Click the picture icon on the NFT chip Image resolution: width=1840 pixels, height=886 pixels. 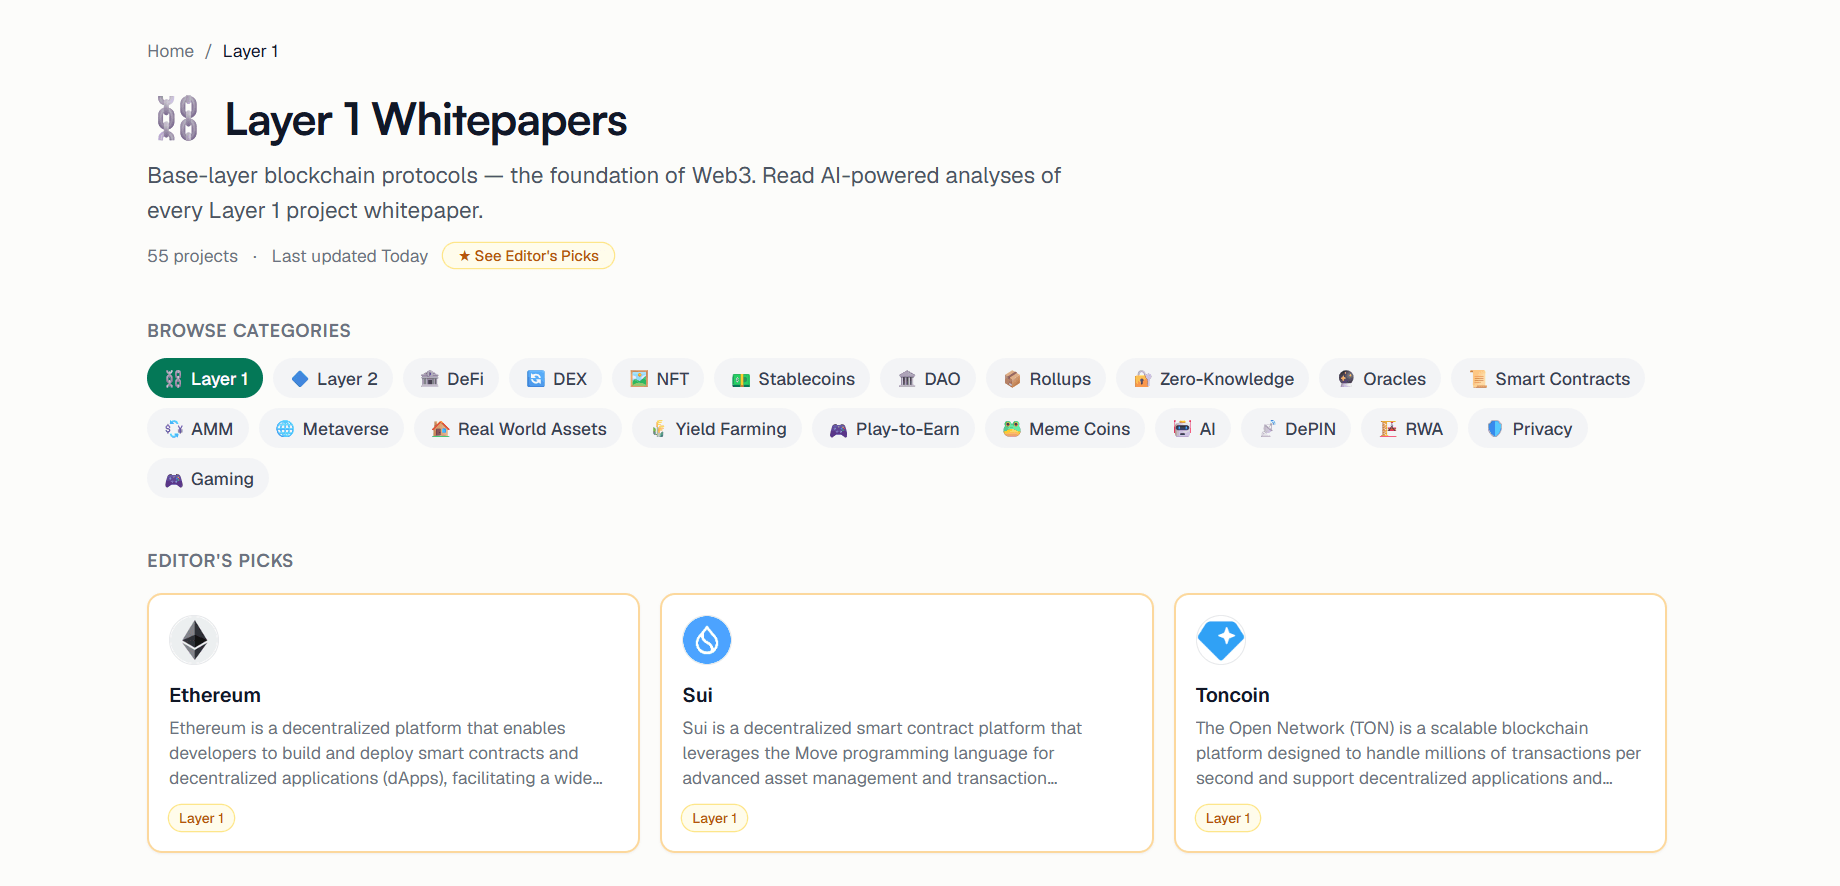[639, 379]
